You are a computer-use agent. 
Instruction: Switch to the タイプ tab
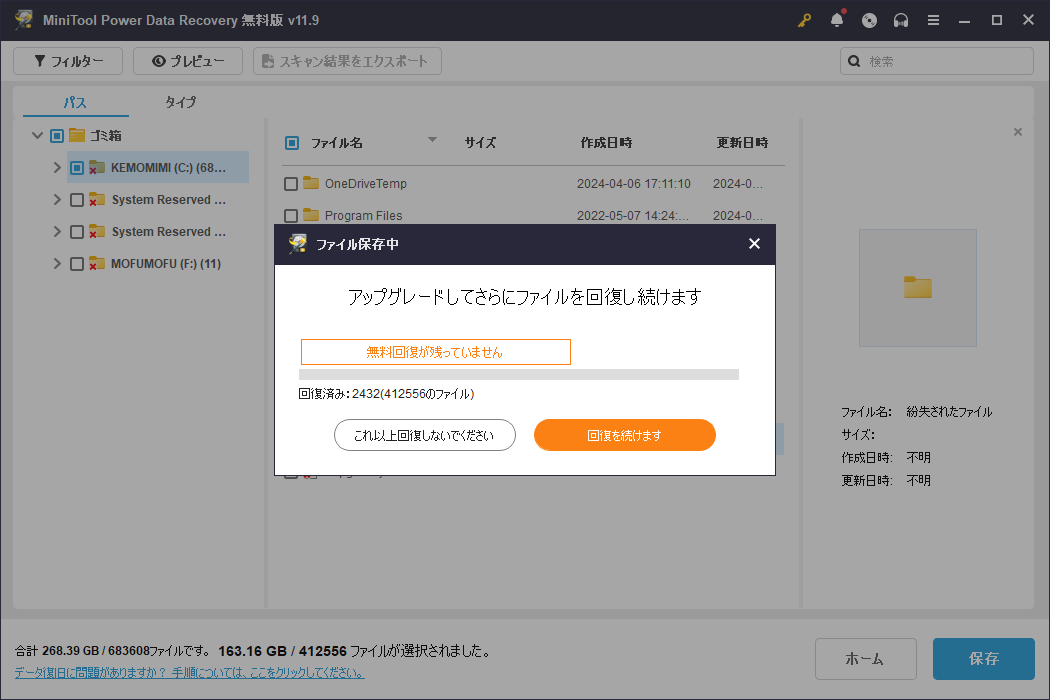(180, 102)
